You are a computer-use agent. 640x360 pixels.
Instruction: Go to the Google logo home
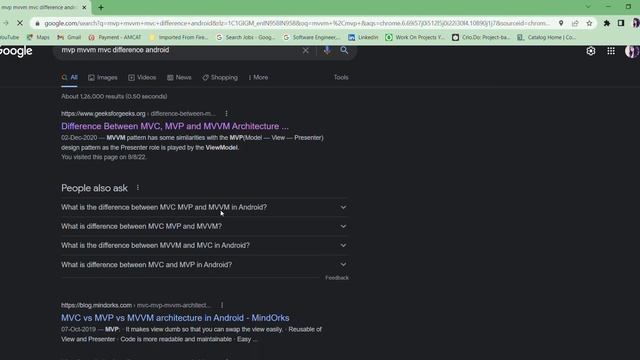[16, 51]
